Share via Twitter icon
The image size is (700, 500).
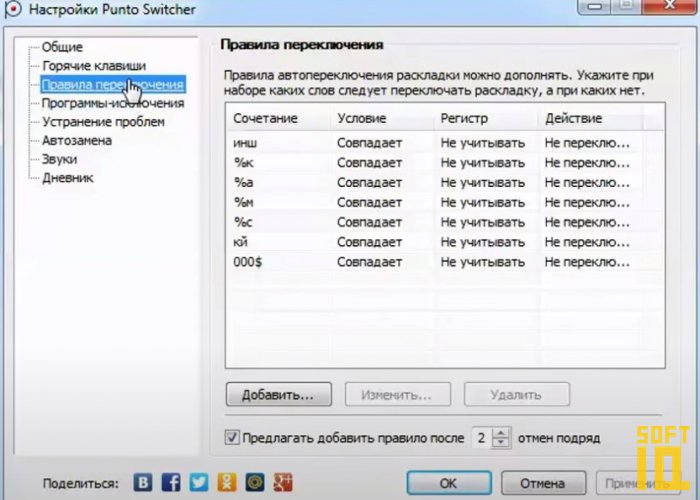(199, 483)
